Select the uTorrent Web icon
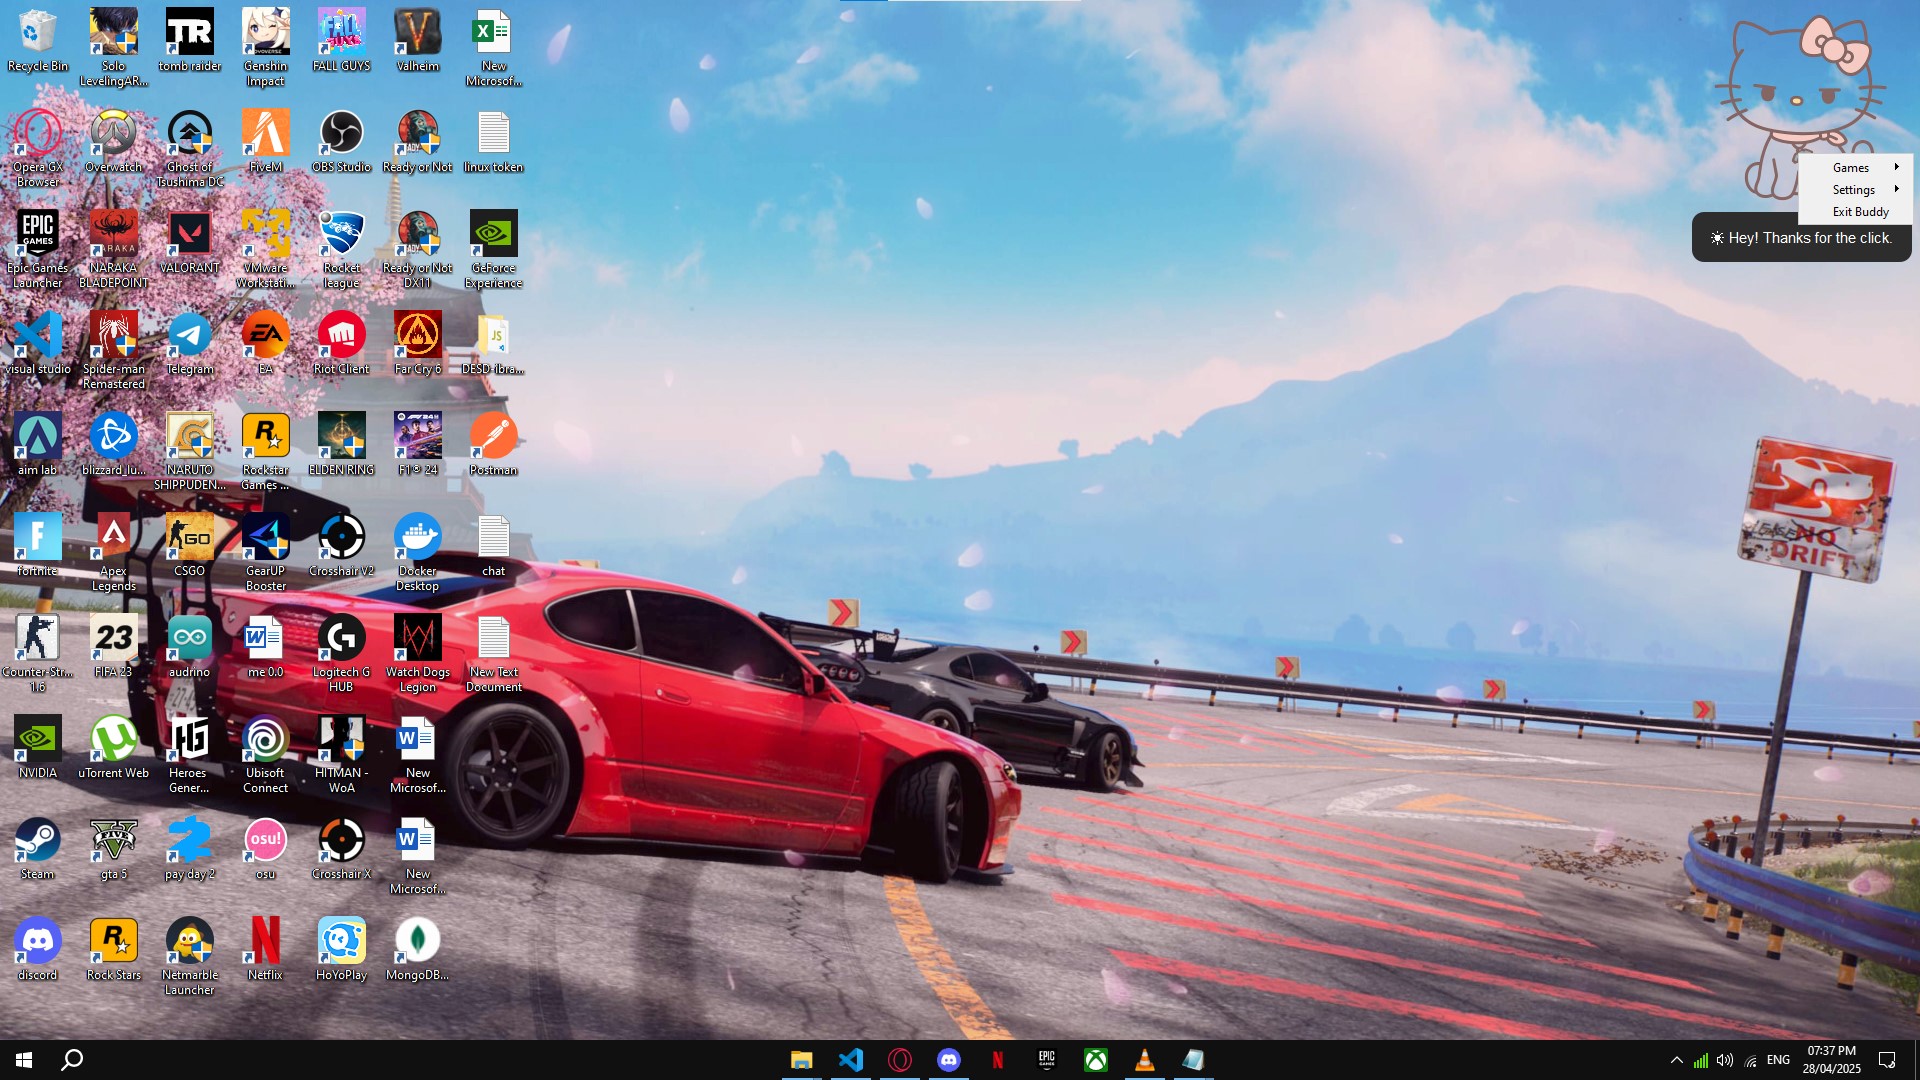Screen dimensions: 1920x1080 (114, 748)
